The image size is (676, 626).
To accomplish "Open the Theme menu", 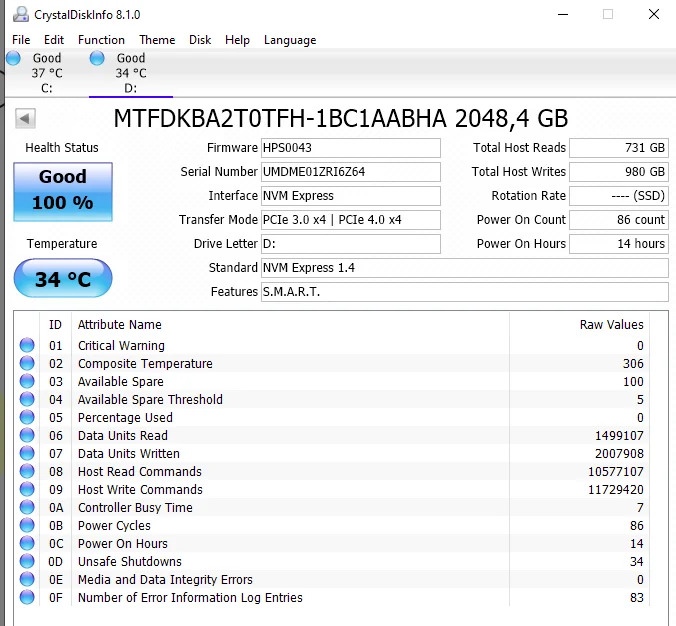I will pos(157,40).
